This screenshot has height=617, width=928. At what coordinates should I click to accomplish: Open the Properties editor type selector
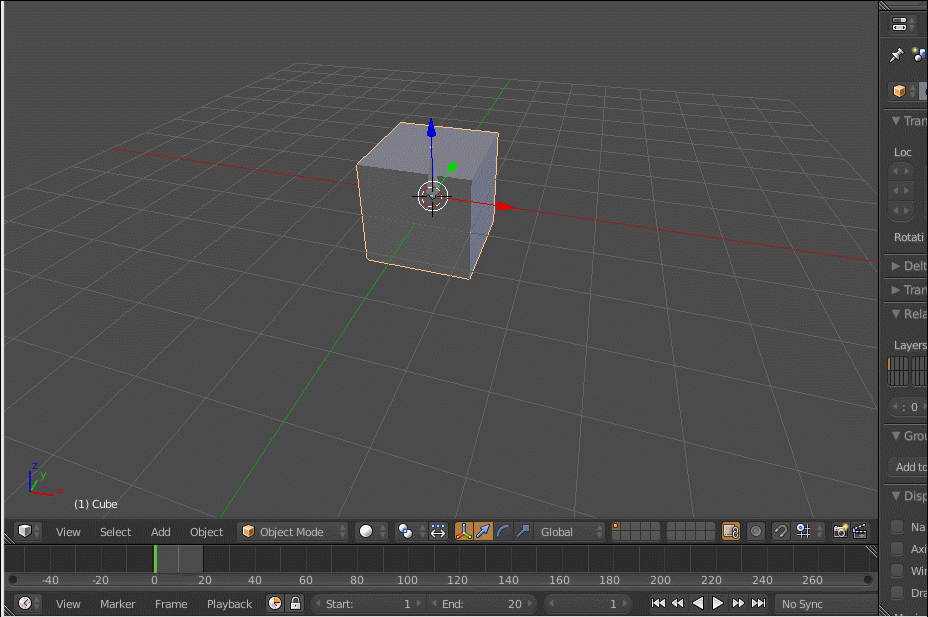tap(903, 25)
